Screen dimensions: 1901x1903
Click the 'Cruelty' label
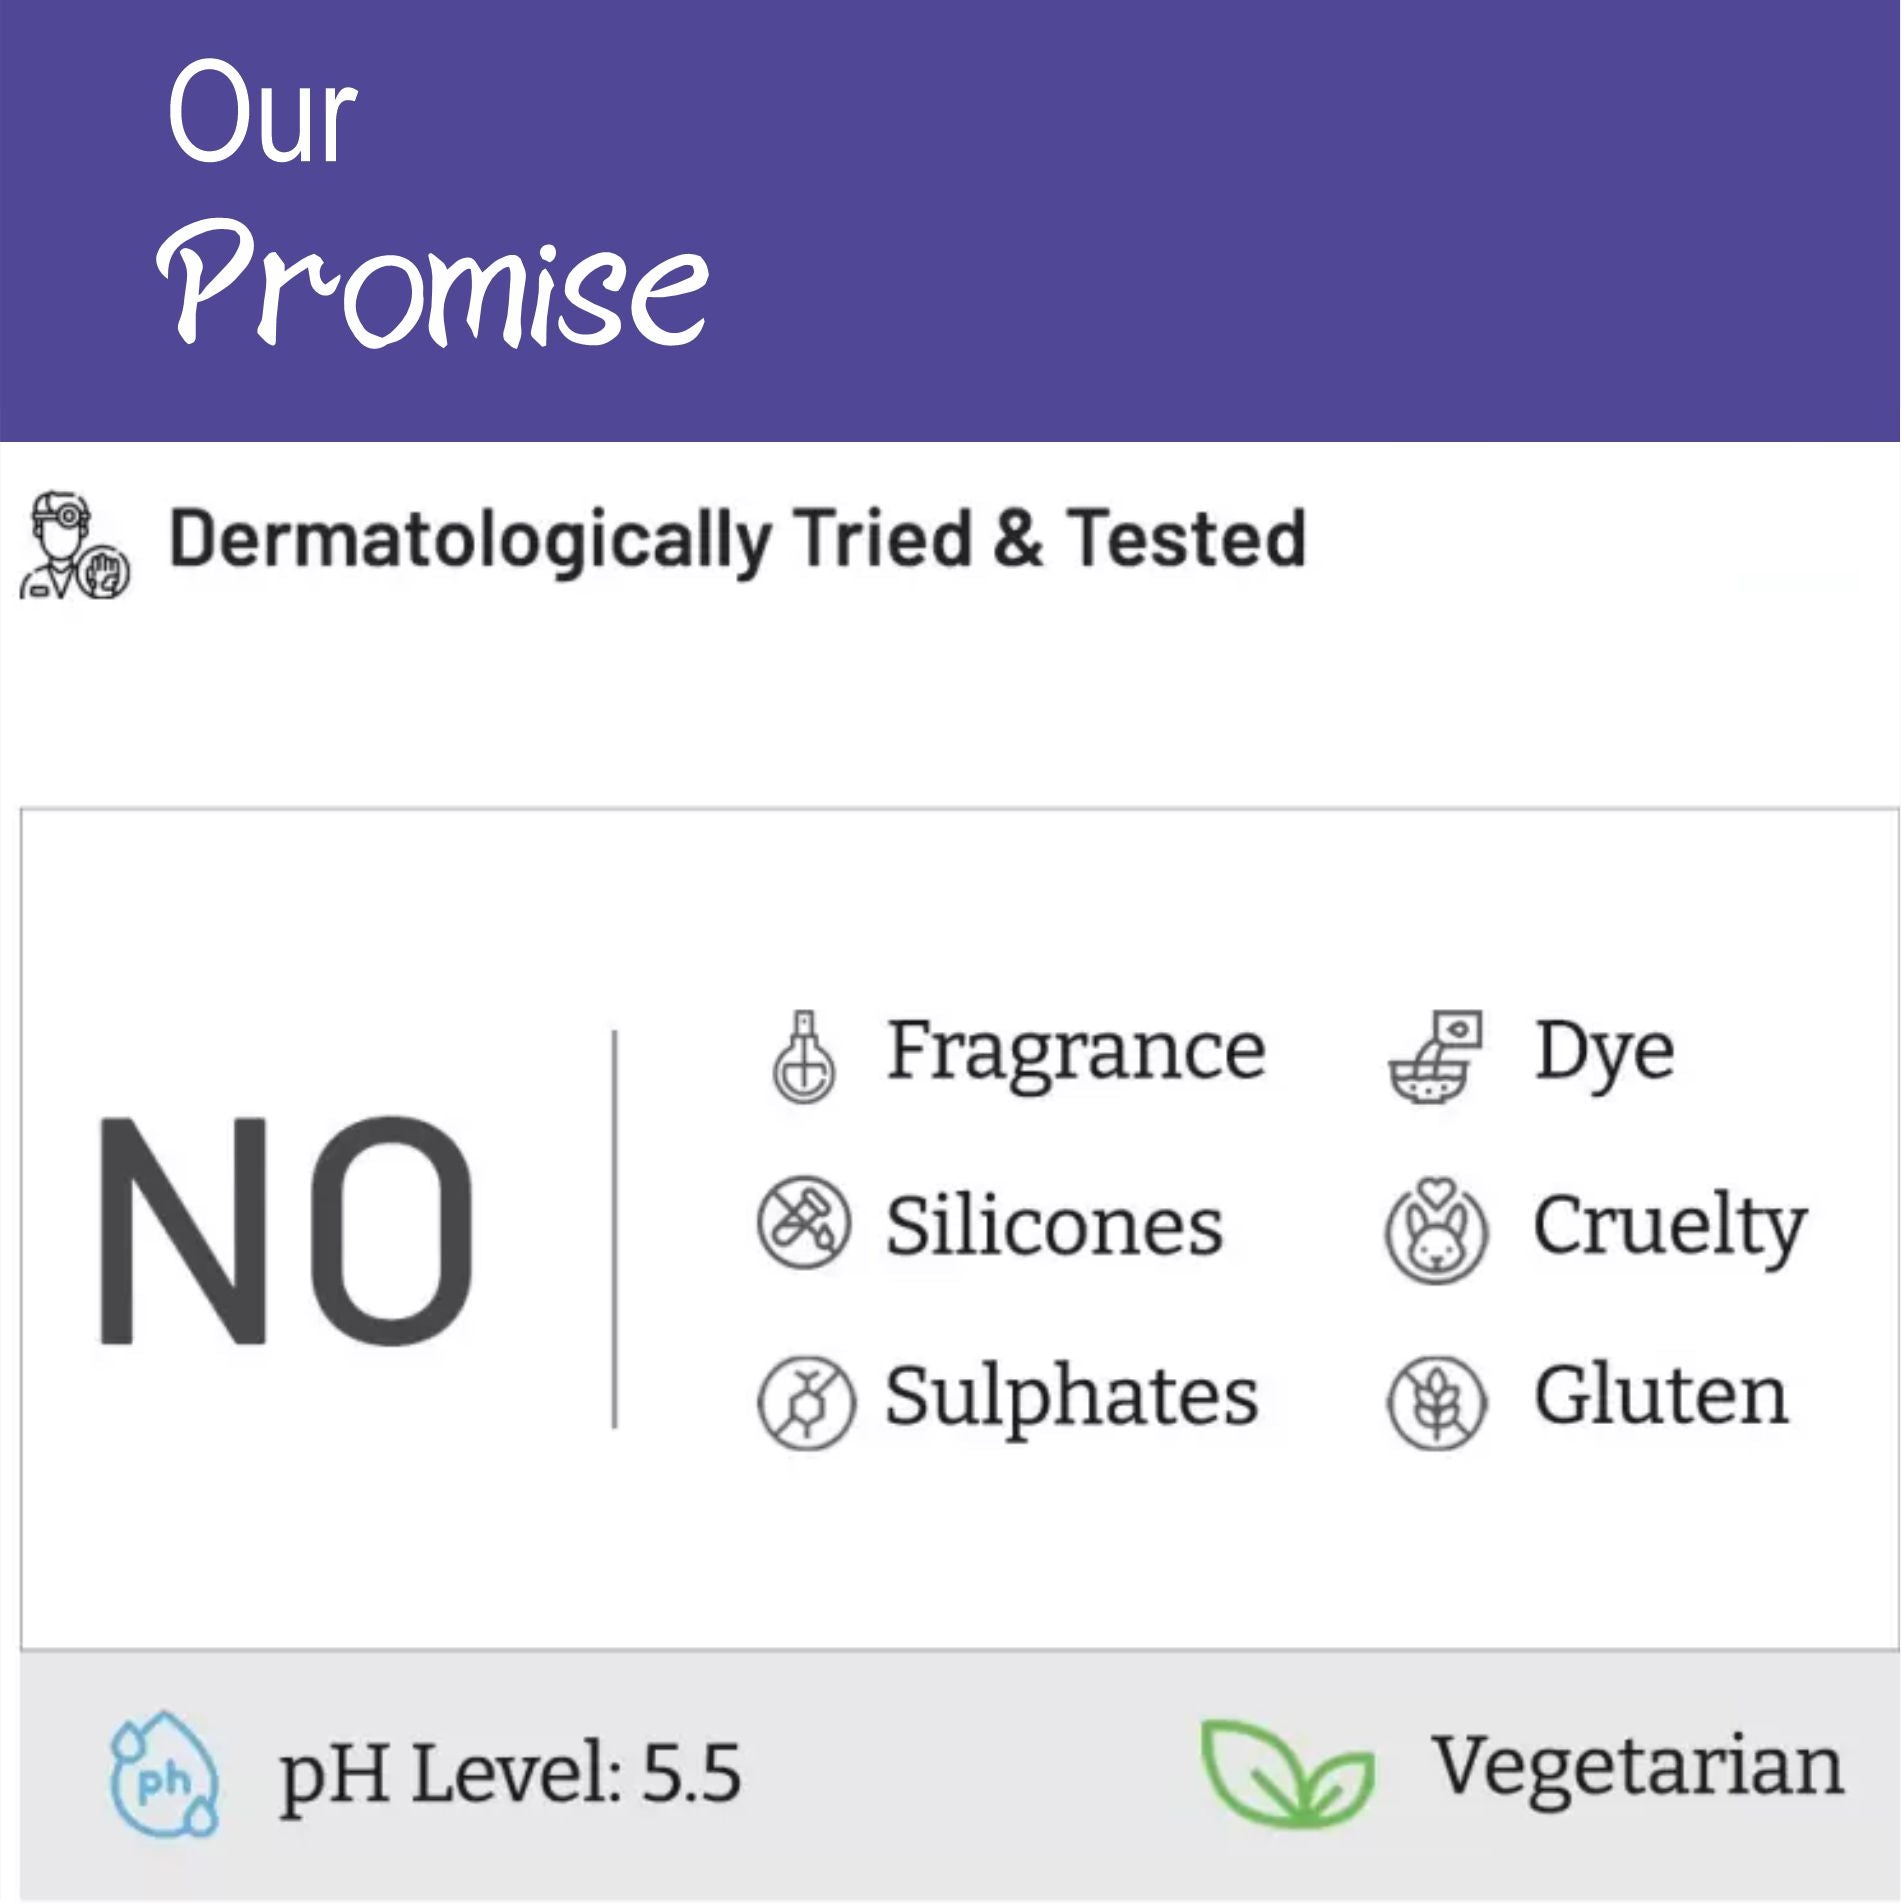point(1669,1226)
